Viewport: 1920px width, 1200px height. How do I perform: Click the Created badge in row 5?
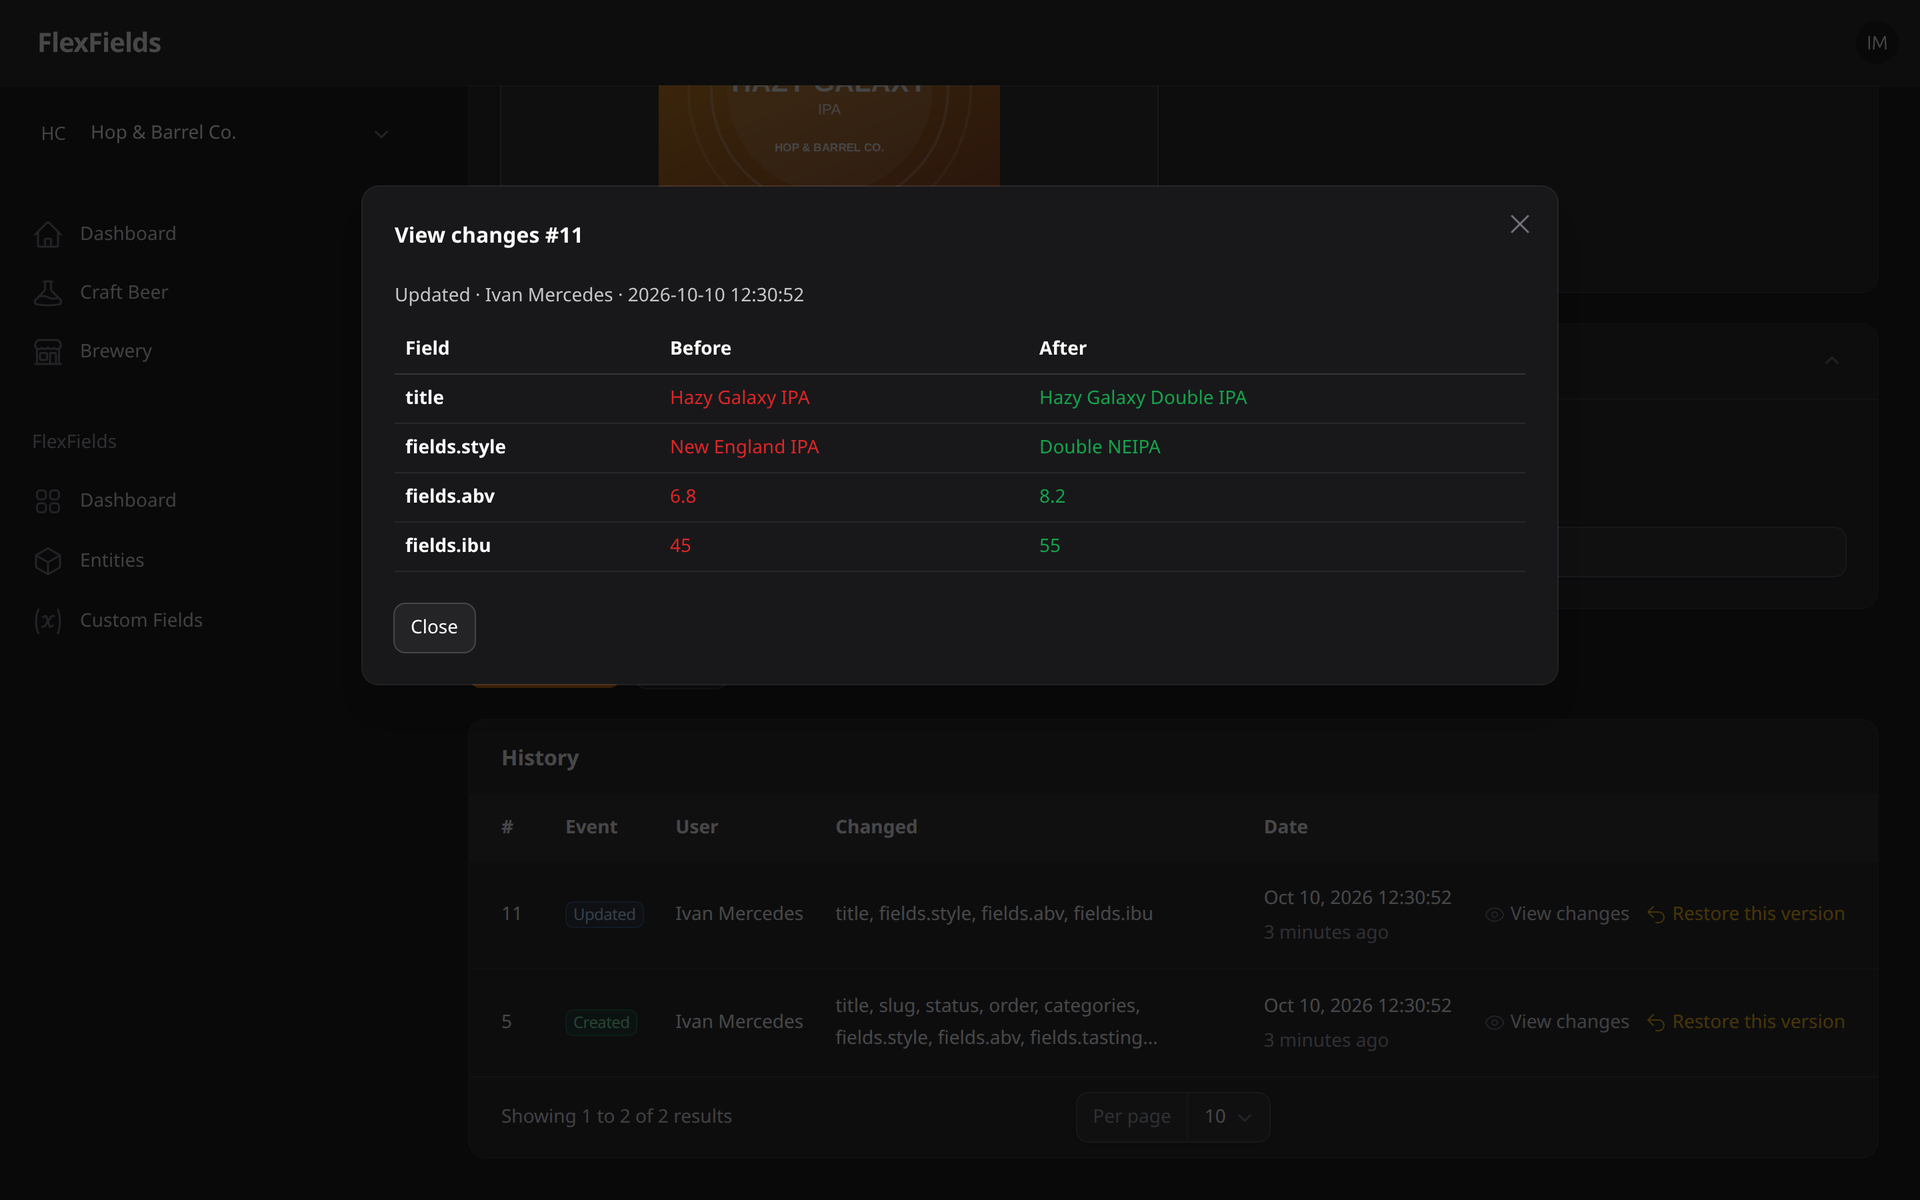pos(601,1022)
